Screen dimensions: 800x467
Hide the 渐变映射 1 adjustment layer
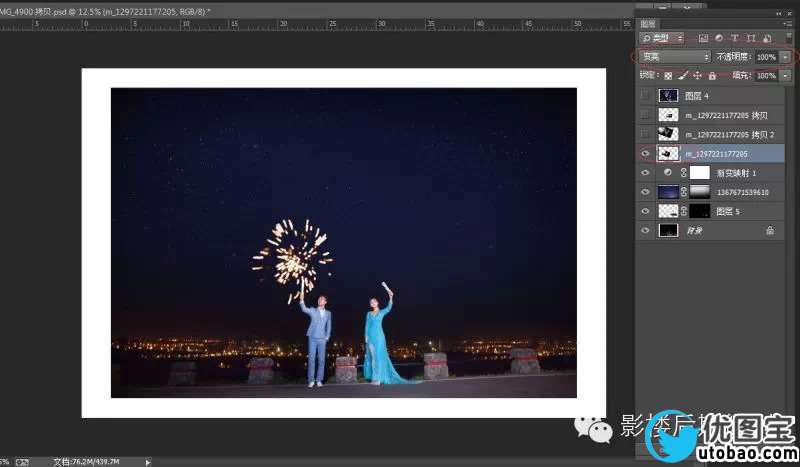coord(645,173)
